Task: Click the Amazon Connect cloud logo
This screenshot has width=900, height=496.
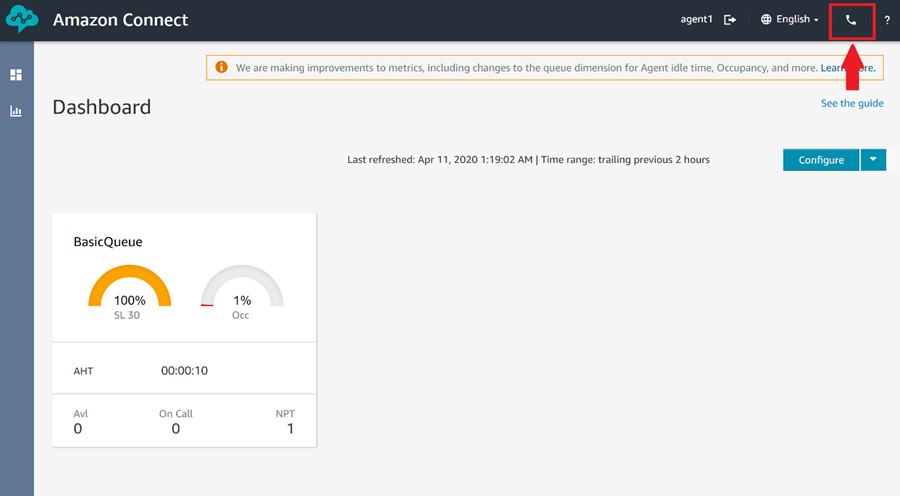Action: point(22,19)
